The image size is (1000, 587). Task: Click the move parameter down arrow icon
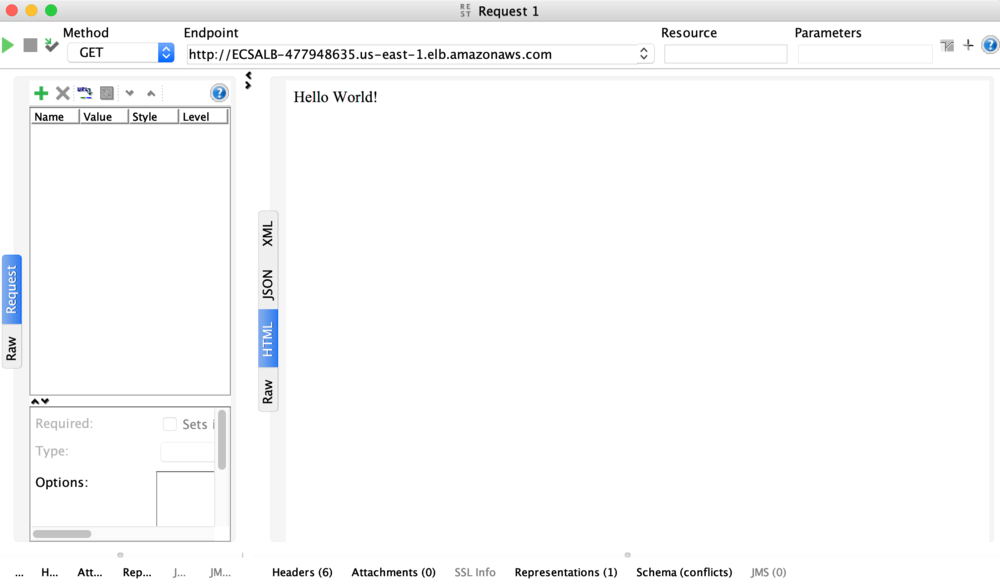(x=129, y=92)
